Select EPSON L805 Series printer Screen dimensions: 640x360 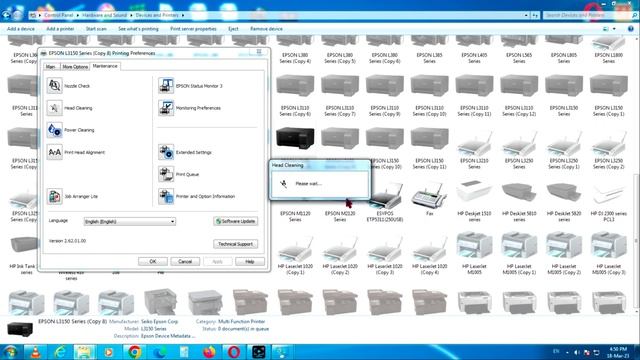[x=564, y=49]
